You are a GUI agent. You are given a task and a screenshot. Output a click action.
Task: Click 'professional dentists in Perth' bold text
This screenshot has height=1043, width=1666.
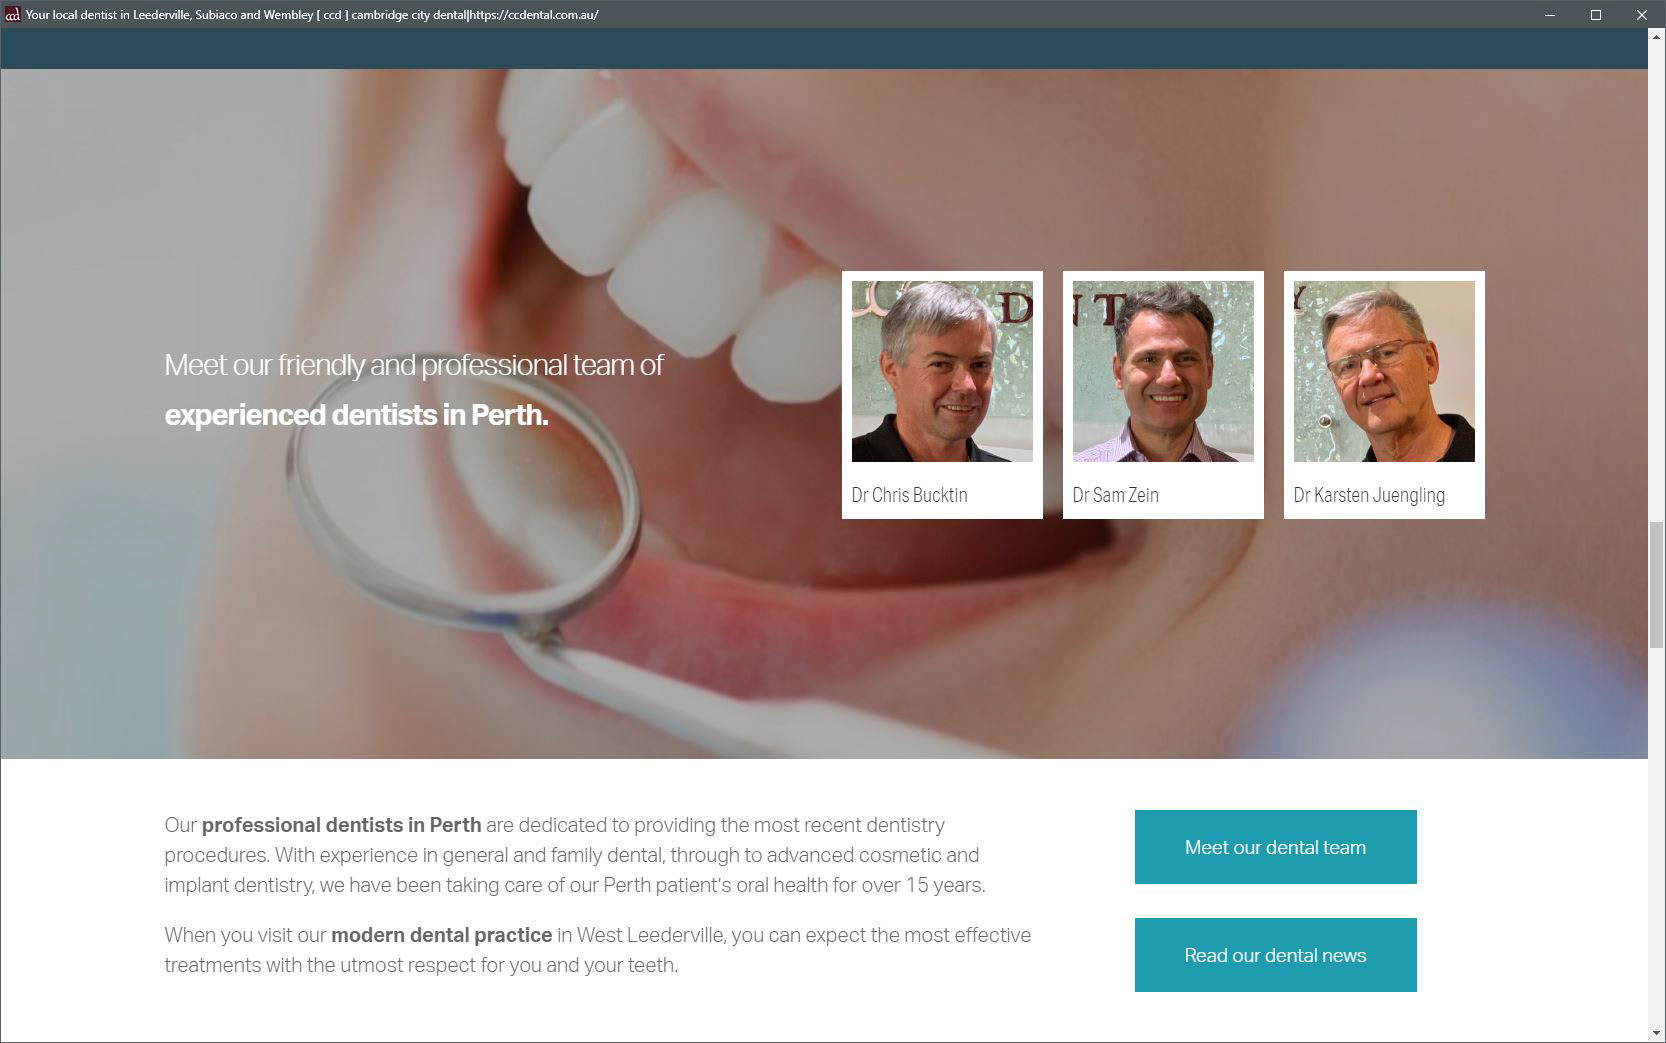tap(341, 825)
